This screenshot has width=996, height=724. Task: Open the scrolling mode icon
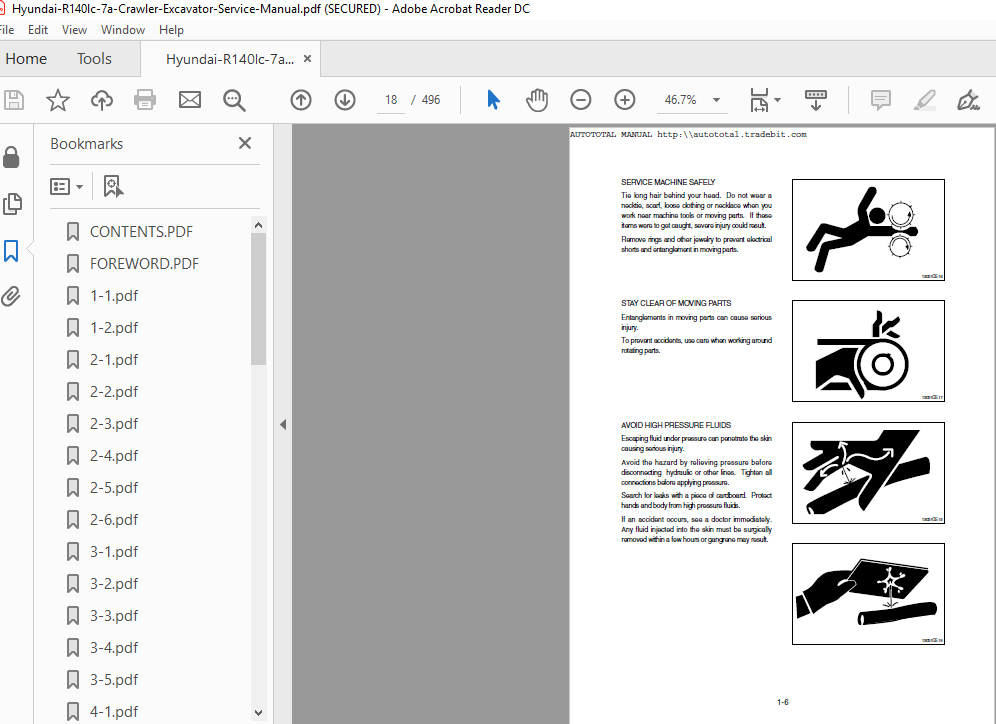pyautogui.click(x=816, y=100)
